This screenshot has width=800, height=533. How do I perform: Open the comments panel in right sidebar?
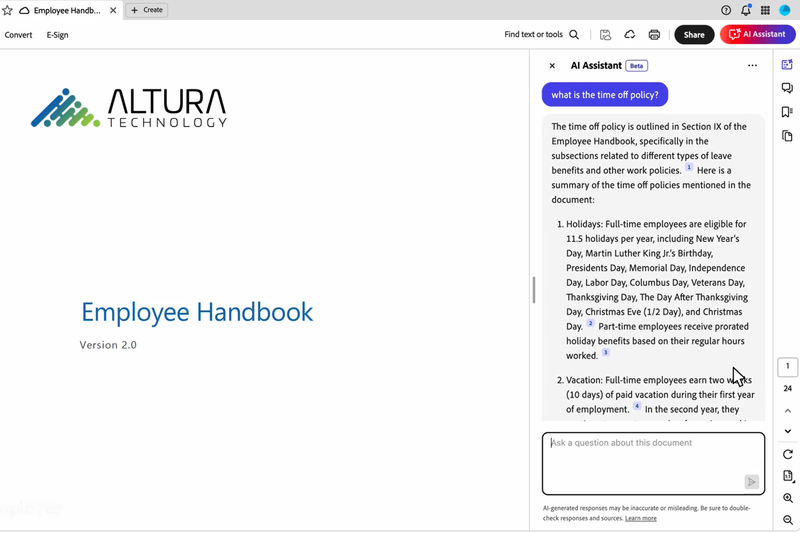pyautogui.click(x=787, y=88)
